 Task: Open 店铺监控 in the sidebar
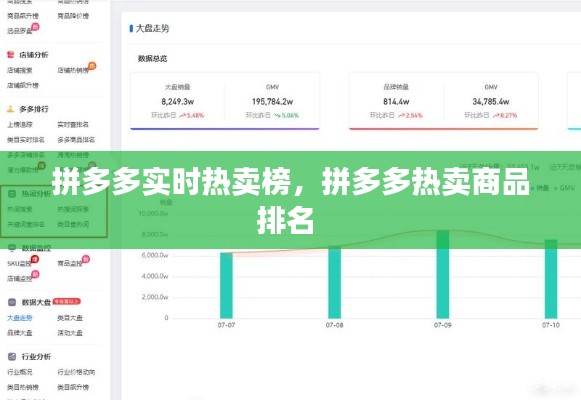20,279
